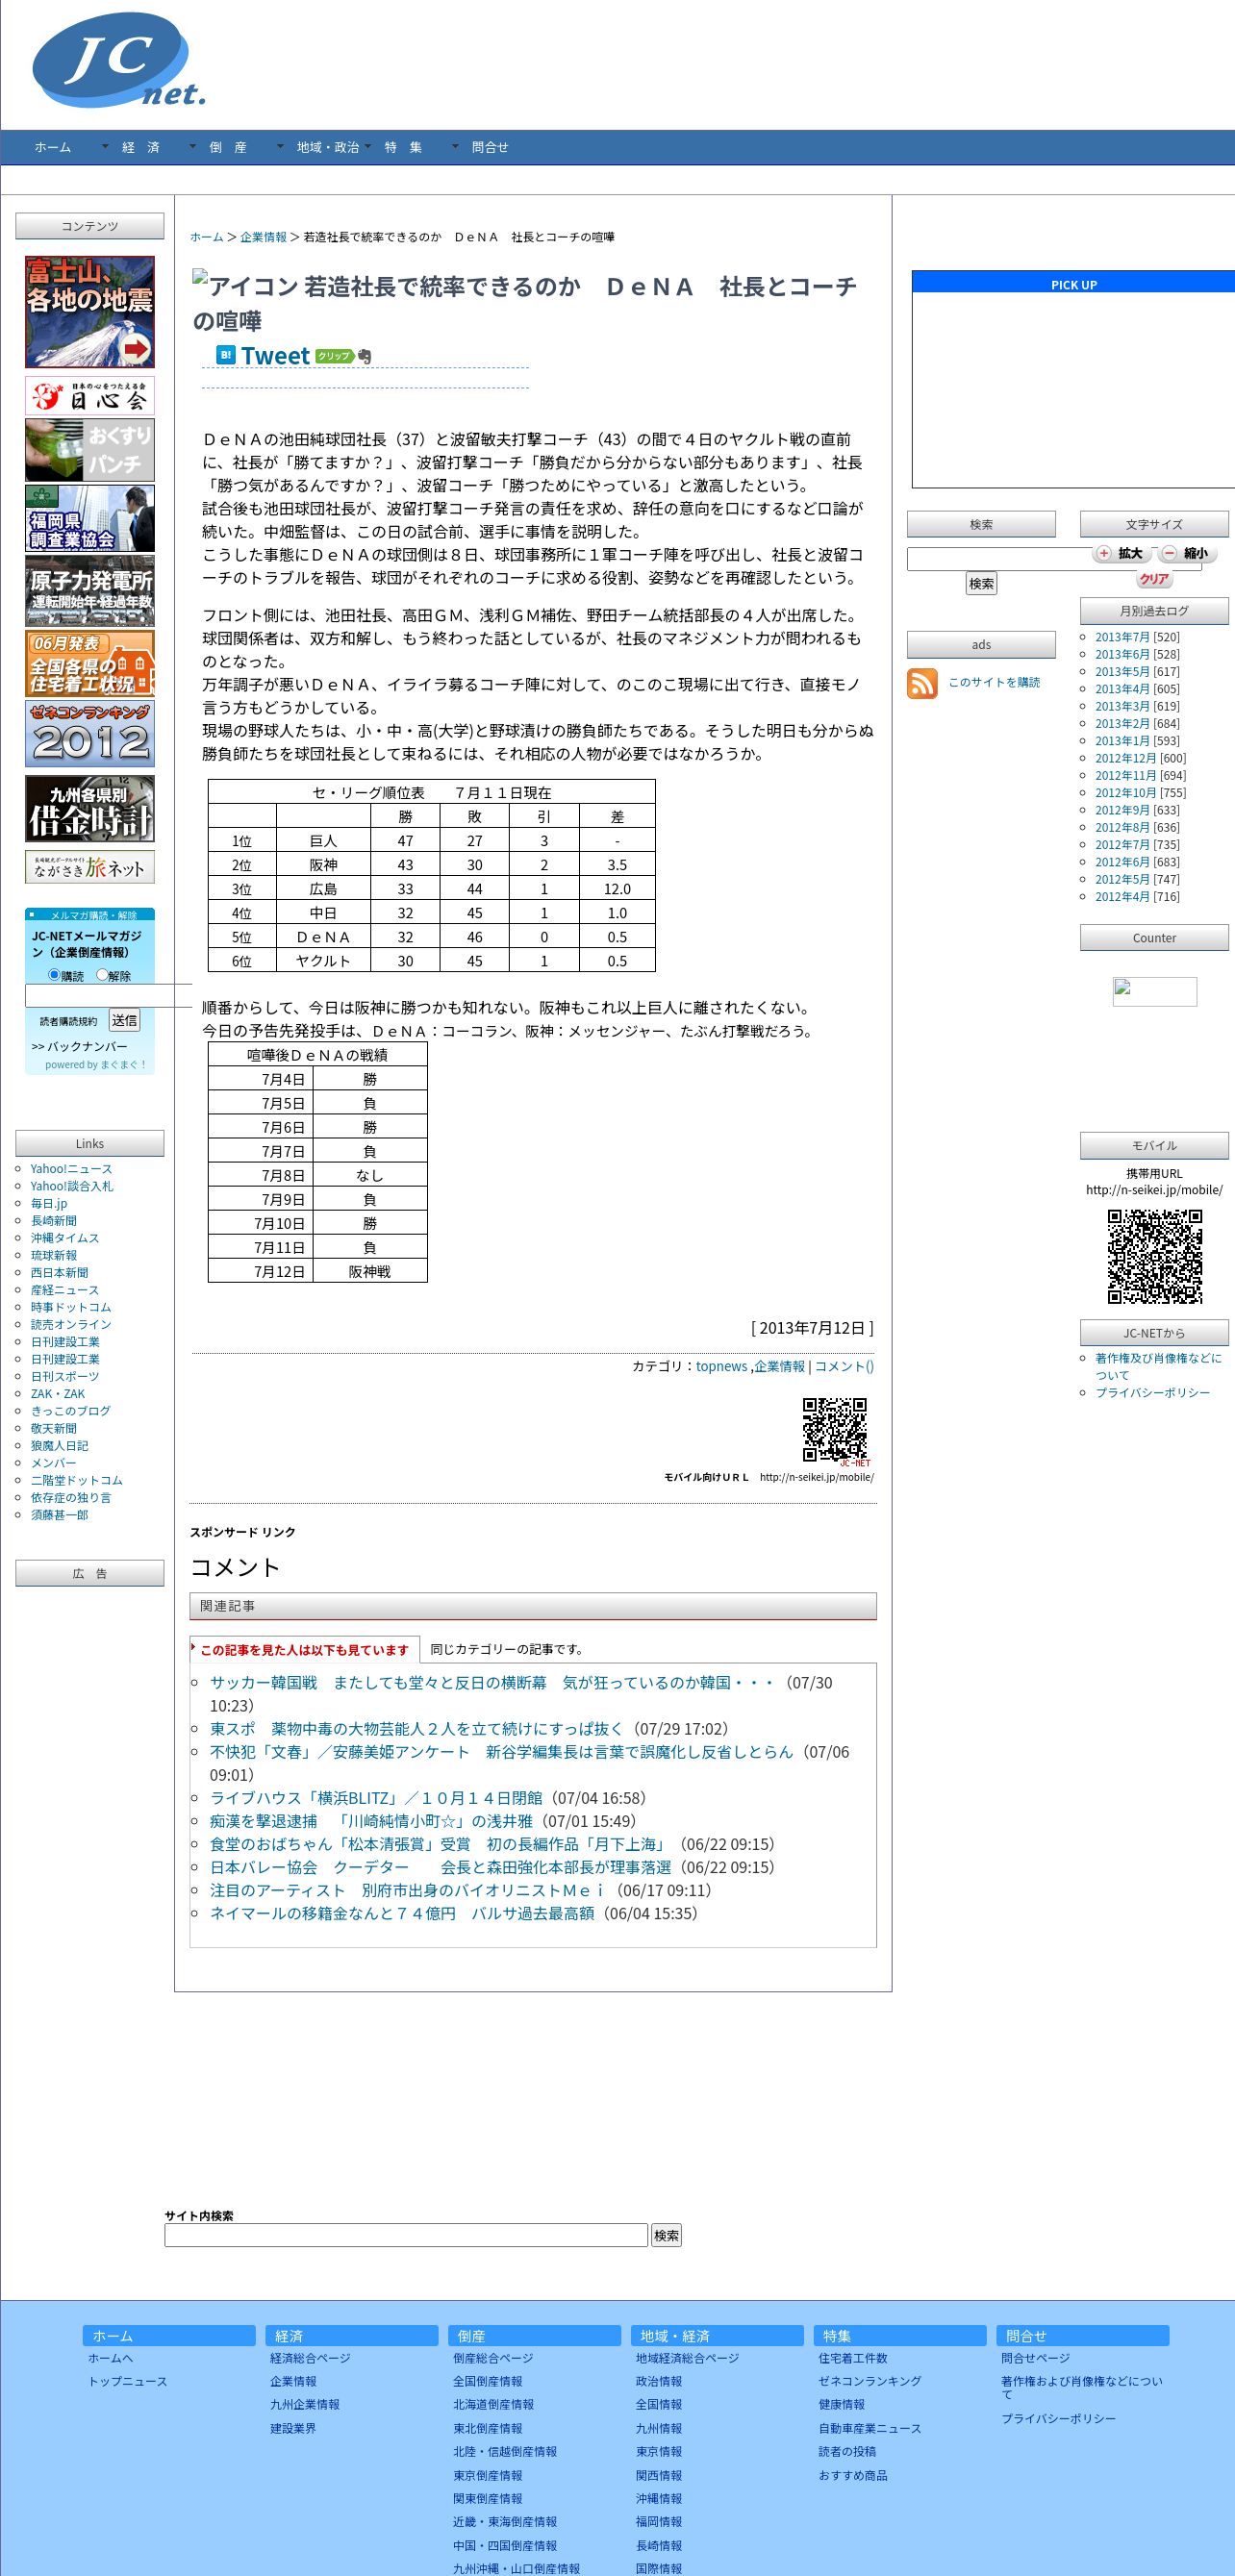1235x2576 pixels.
Task: Open サッカー韓国戦 related article
Action: click(x=492, y=1683)
